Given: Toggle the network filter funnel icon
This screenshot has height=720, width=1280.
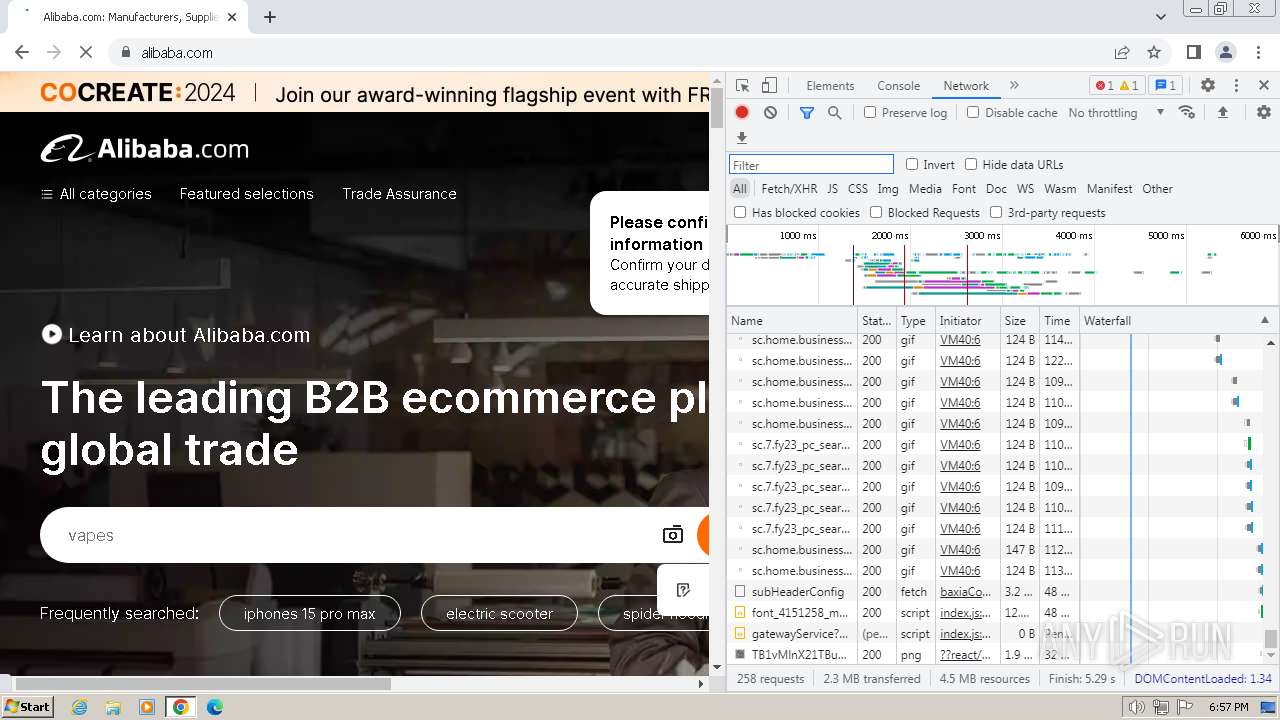Looking at the screenshot, I should [x=806, y=113].
